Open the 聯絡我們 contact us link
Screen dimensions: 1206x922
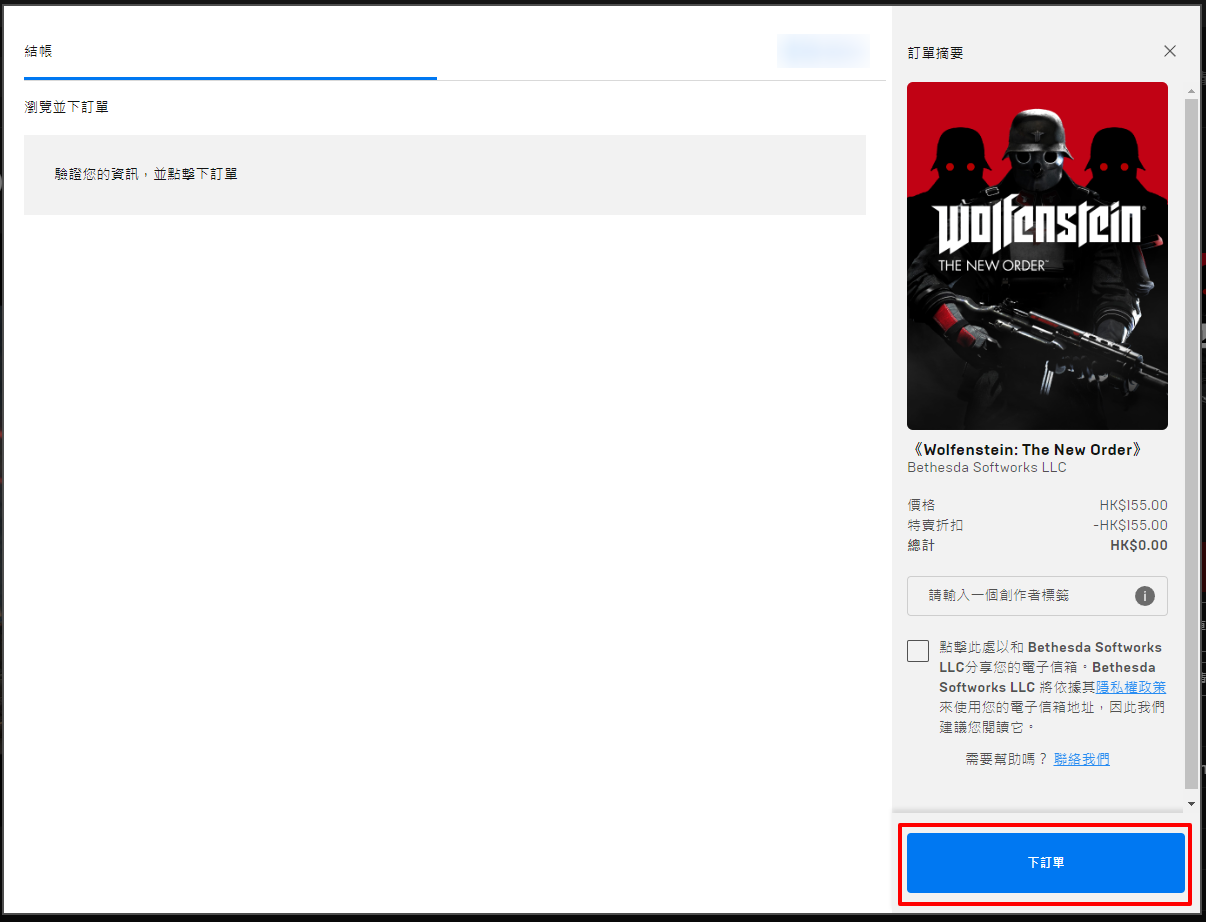pos(1081,759)
